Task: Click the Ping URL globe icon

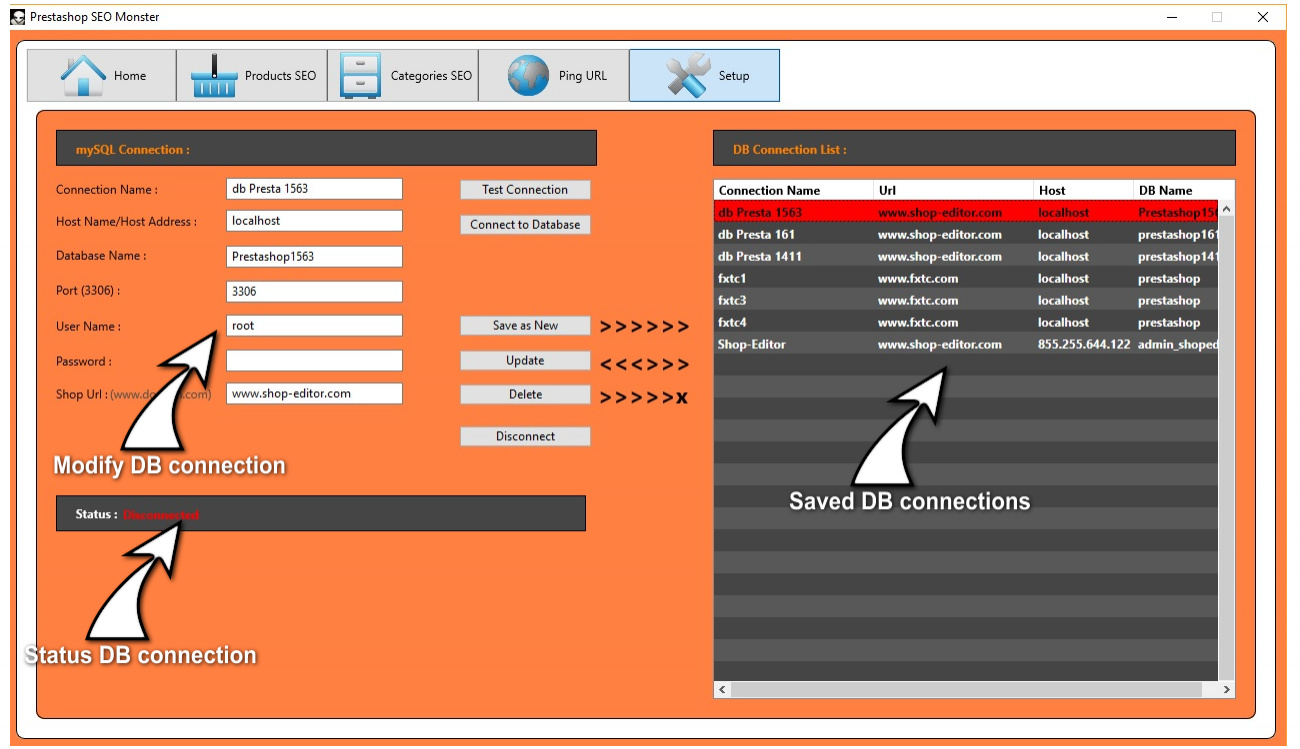Action: click(528, 76)
